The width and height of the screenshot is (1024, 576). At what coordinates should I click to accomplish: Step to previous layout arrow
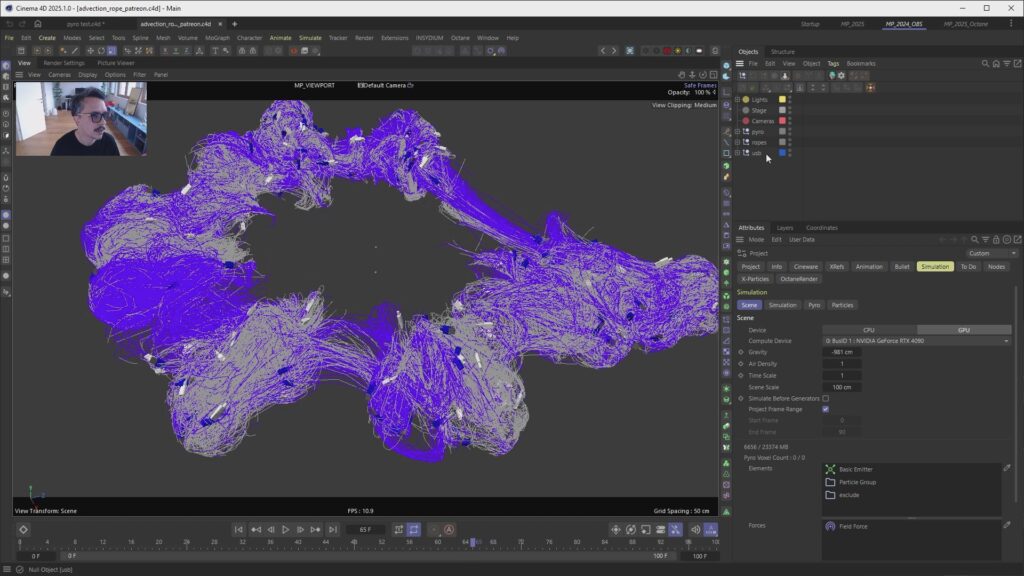pyautogui.click(x=603, y=50)
